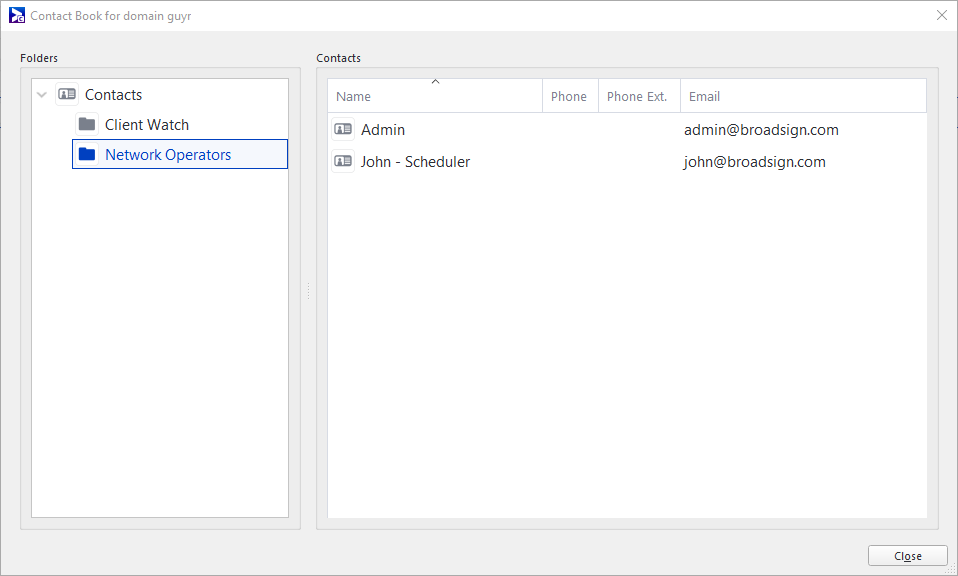Collapse the Contacts tree node
This screenshot has width=958, height=576.
42,95
